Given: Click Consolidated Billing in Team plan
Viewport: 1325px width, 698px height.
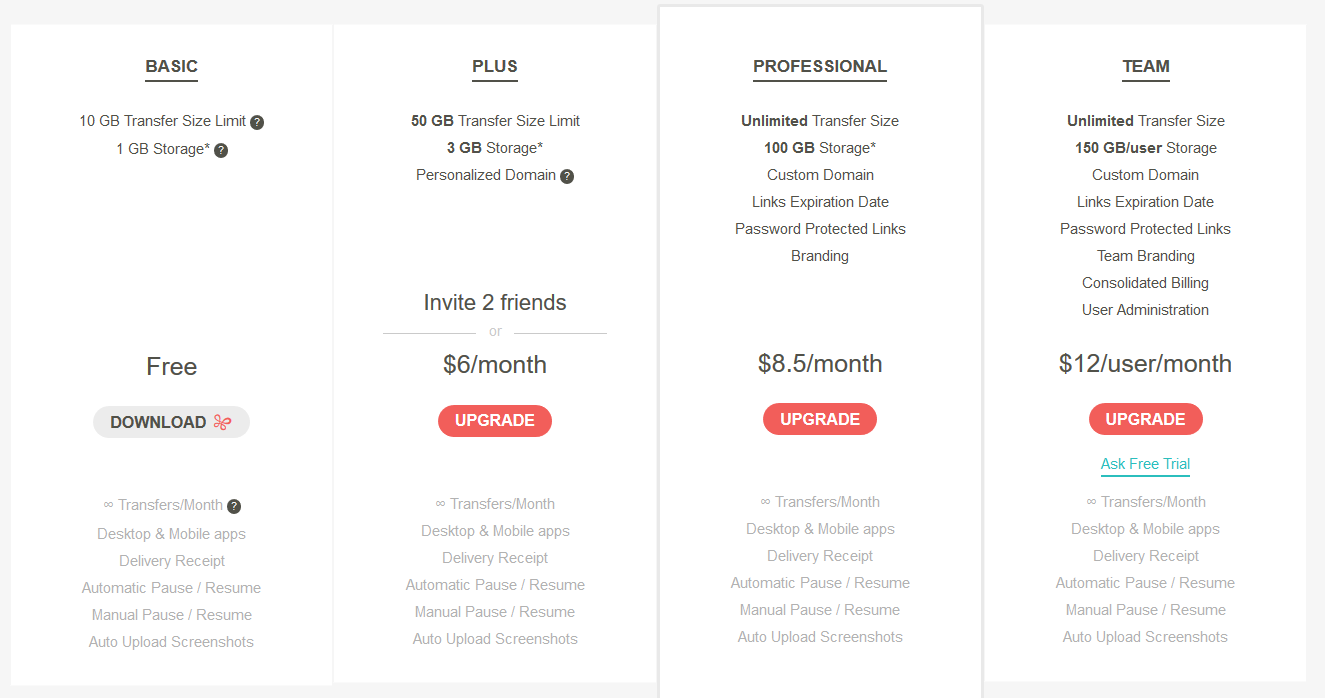Looking at the screenshot, I should tap(1145, 283).
